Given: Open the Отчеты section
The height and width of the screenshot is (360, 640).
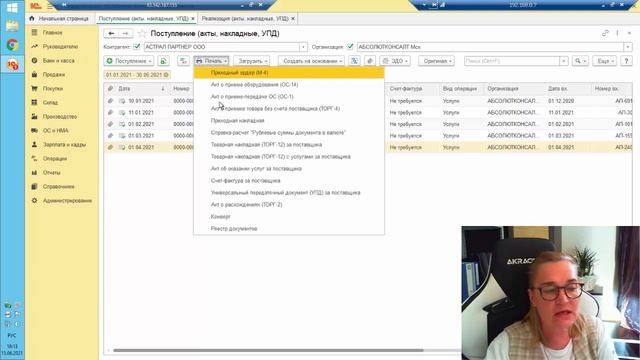Looking at the screenshot, I should point(51,173).
